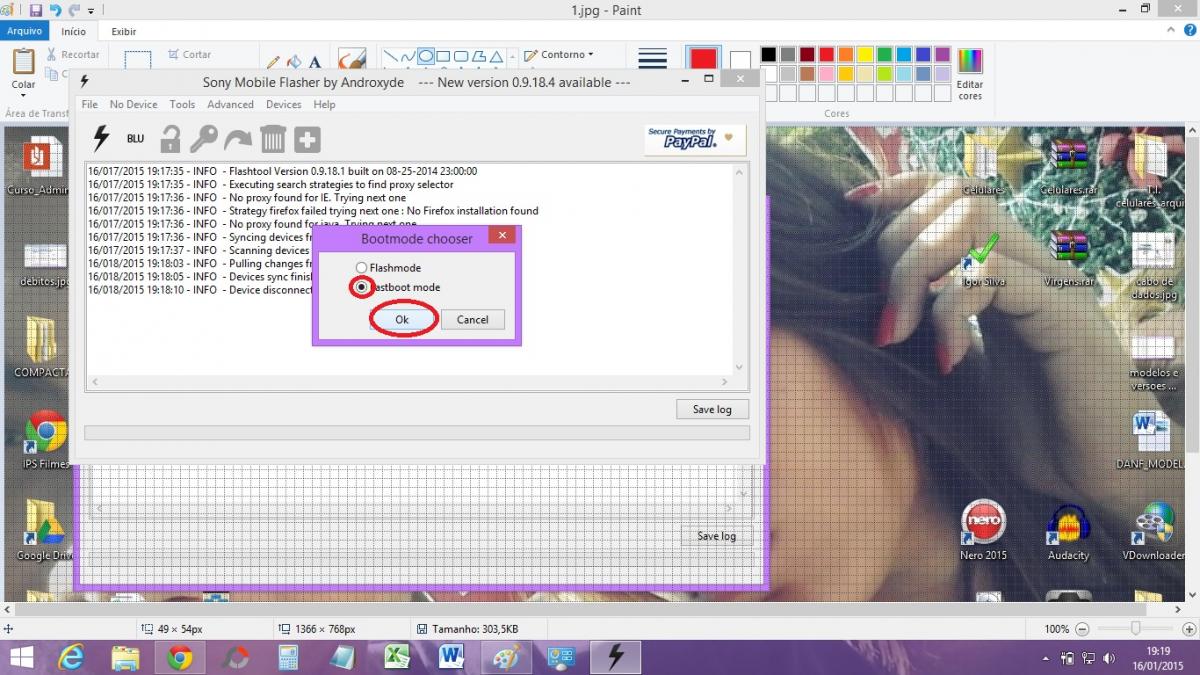Choose the yellow color swatch in Paint
1200x675 pixels.
click(864, 54)
